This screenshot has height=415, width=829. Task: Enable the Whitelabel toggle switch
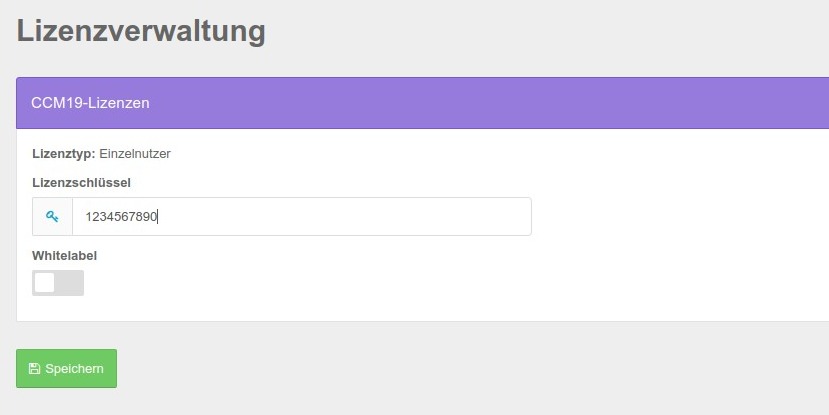58,283
